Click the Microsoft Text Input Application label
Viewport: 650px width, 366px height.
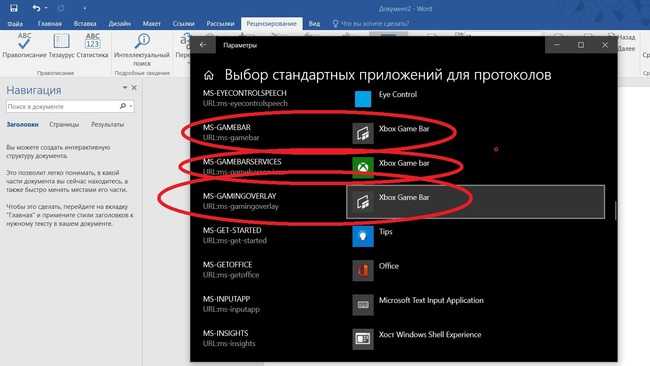tap(431, 301)
